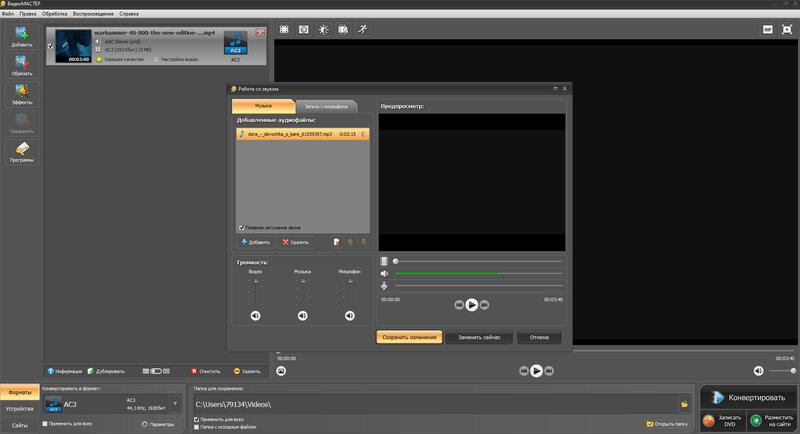Viewport: 800px width, 434px height.
Task: Skip to the previous frame in the dialog preview
Action: click(459, 305)
